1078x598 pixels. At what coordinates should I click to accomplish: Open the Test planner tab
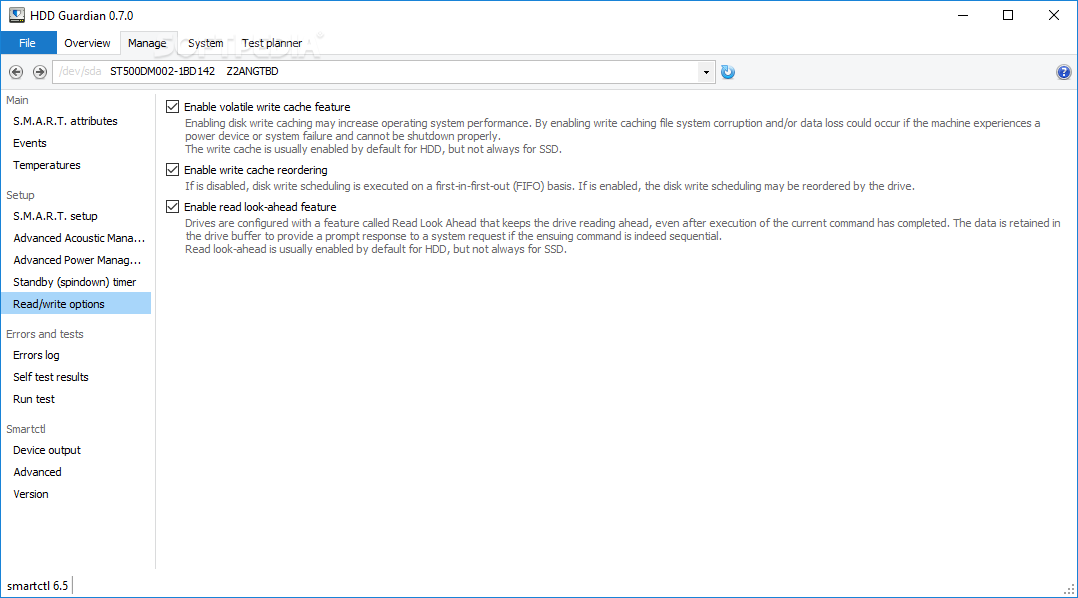(272, 43)
